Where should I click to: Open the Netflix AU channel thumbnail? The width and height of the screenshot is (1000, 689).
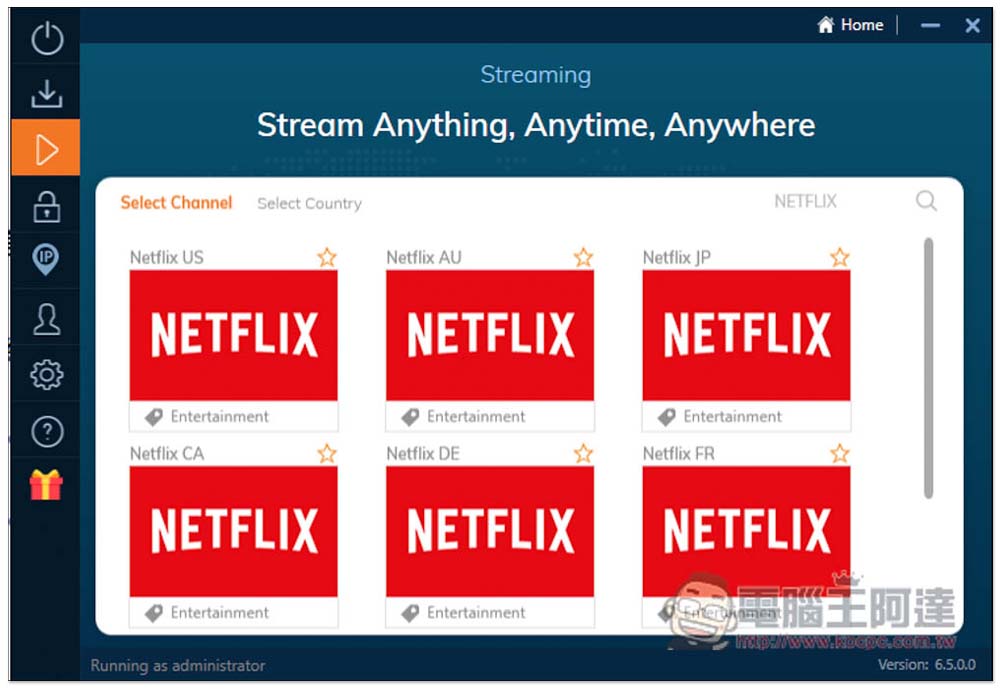490,336
